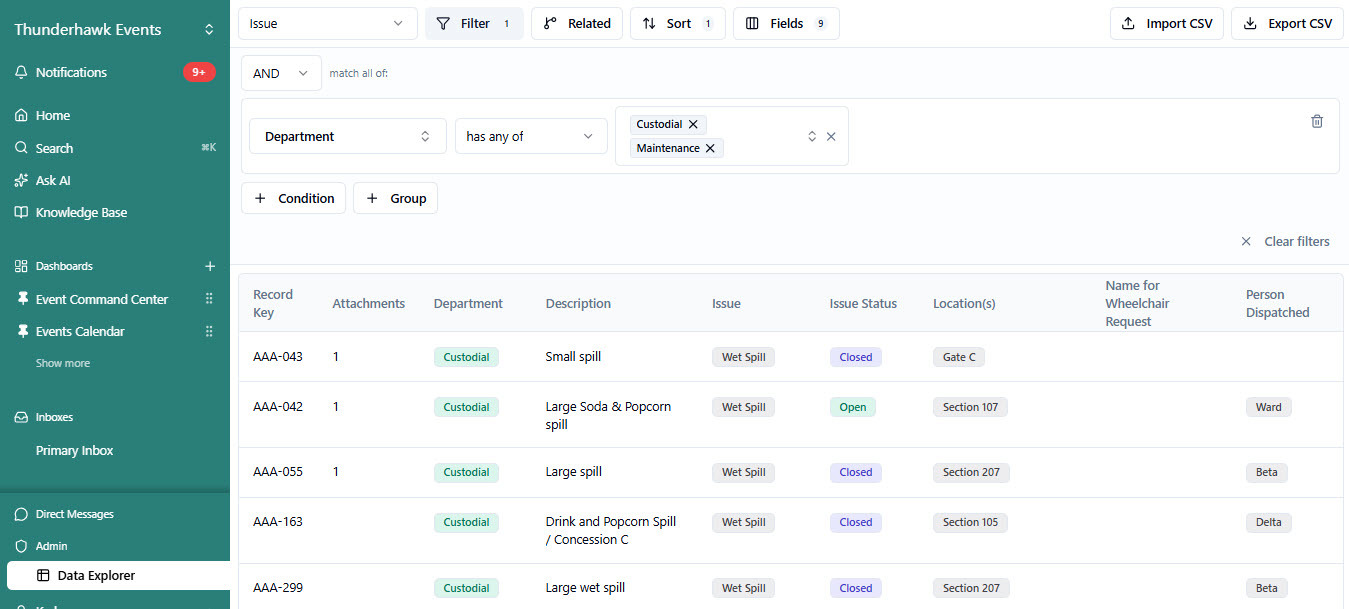Screen dimensions: 1349x609
Task: Open the Related records button
Action: [x=577, y=23]
